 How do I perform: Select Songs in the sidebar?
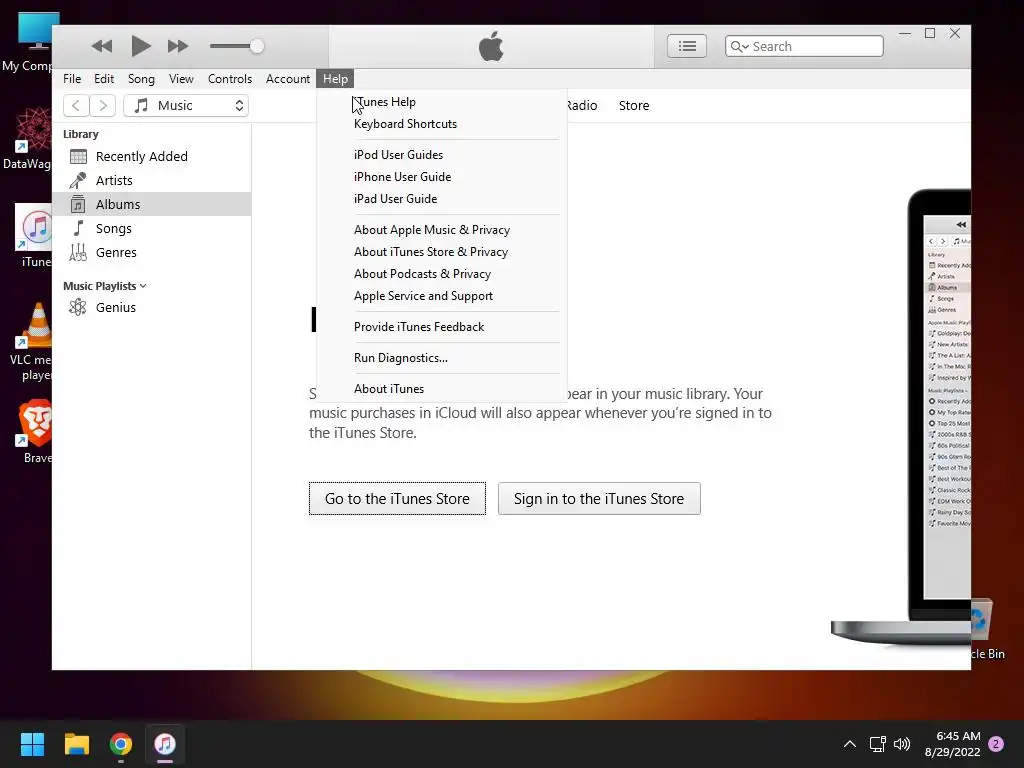pyautogui.click(x=152, y=228)
